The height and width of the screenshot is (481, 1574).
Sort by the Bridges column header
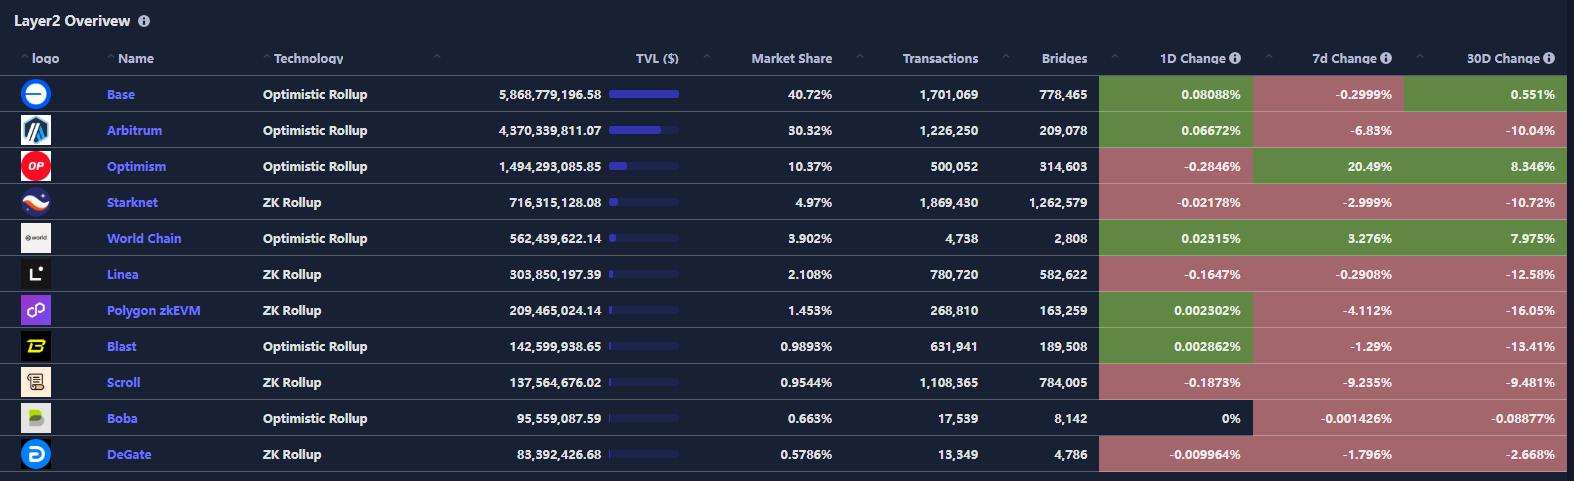tap(1064, 58)
